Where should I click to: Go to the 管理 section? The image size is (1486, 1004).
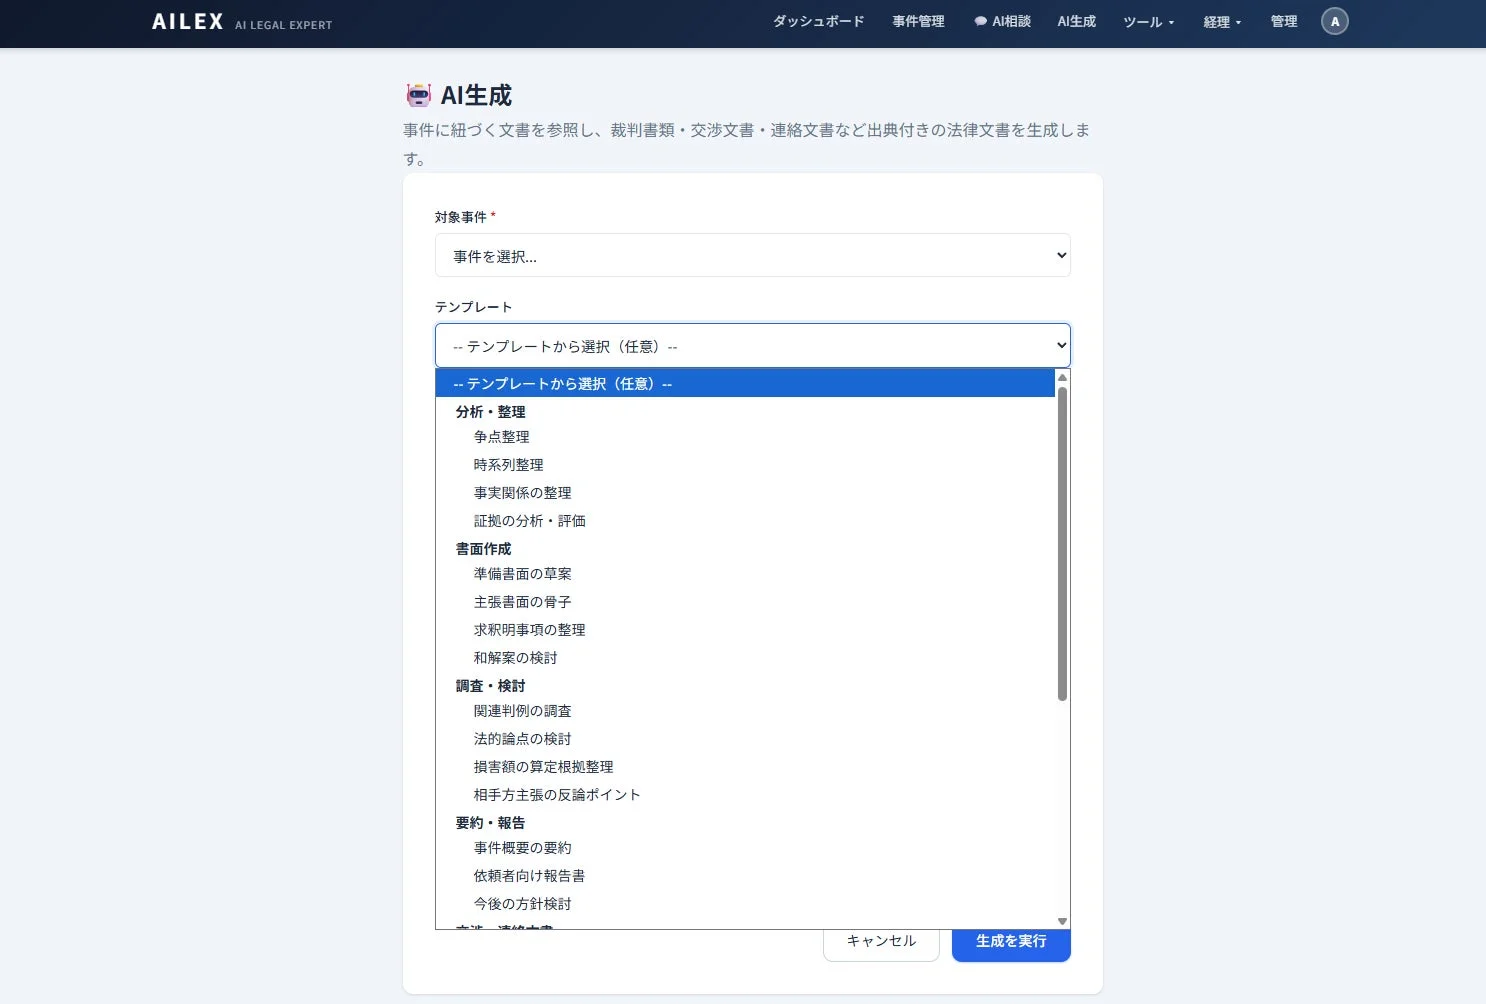(x=1283, y=20)
